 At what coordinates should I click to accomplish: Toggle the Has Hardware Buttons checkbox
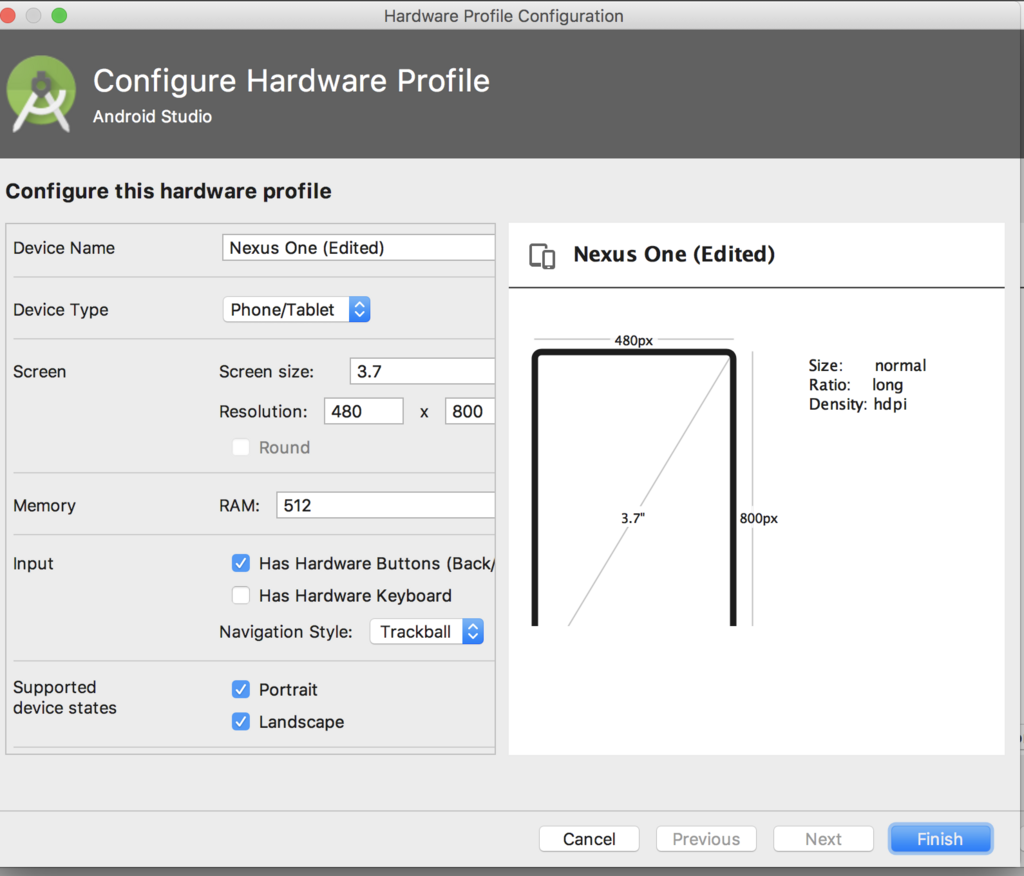241,563
